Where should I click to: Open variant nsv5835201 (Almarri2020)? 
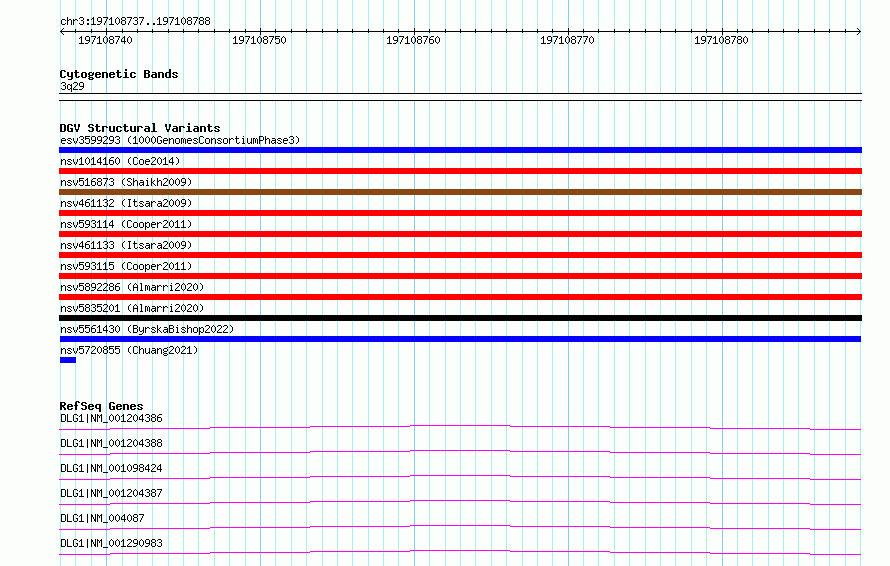click(x=132, y=308)
